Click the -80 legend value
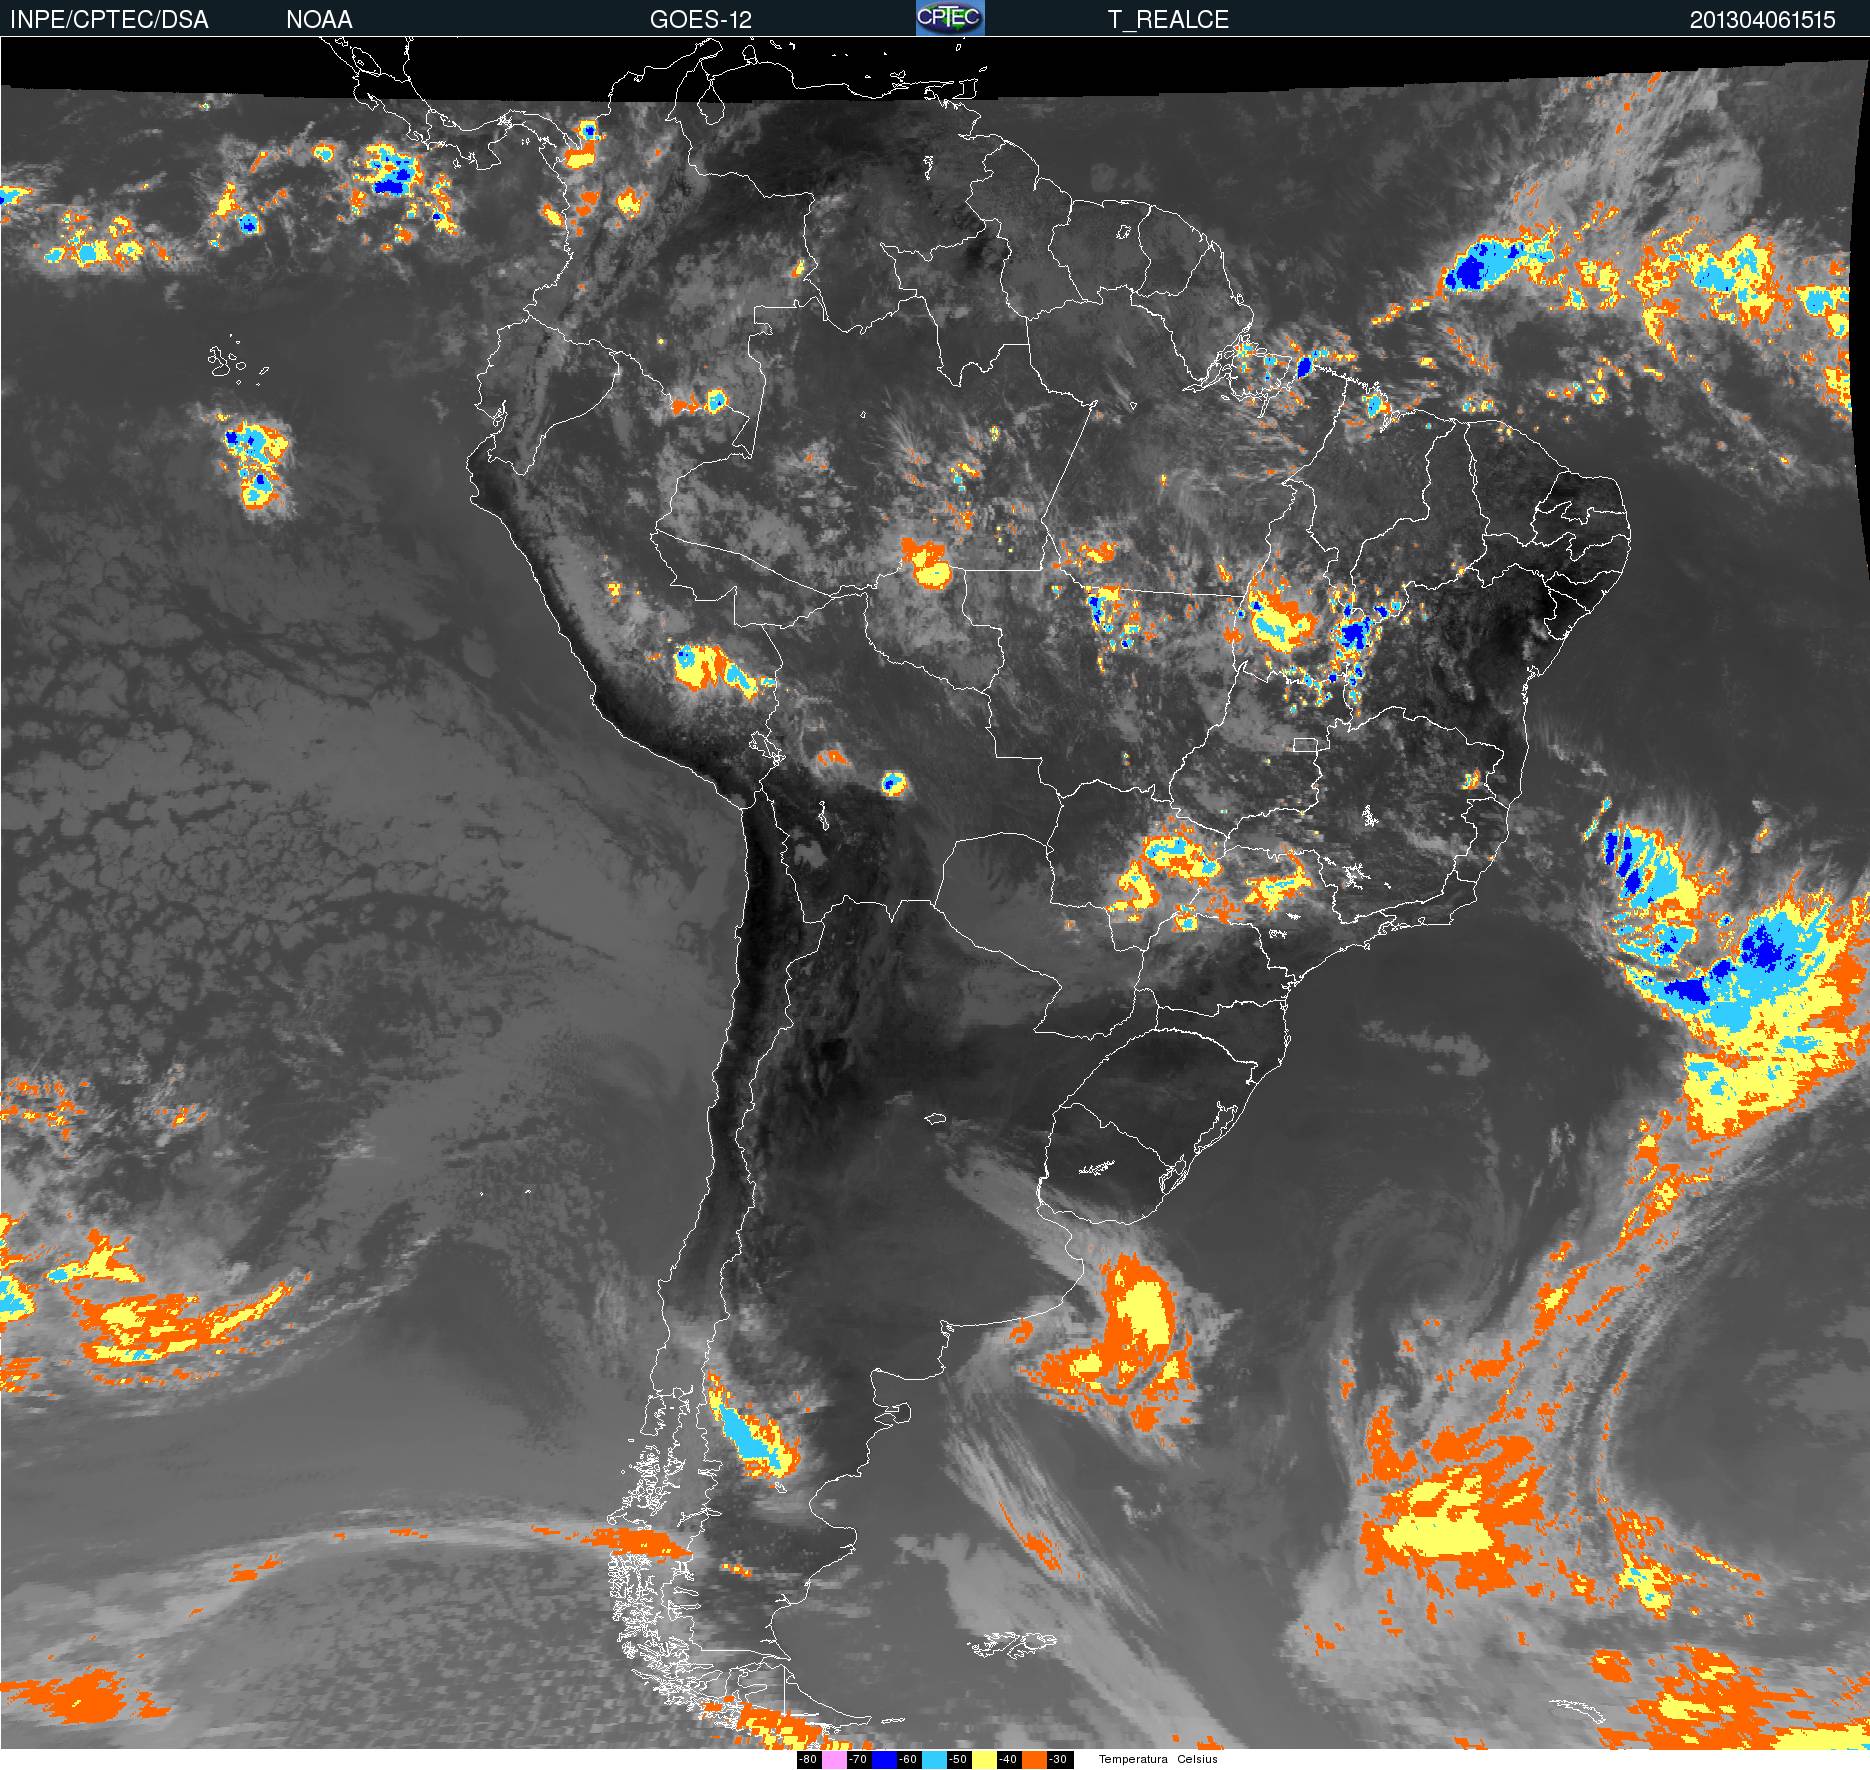Screen dimensions: 1870x1770 pos(809,1759)
